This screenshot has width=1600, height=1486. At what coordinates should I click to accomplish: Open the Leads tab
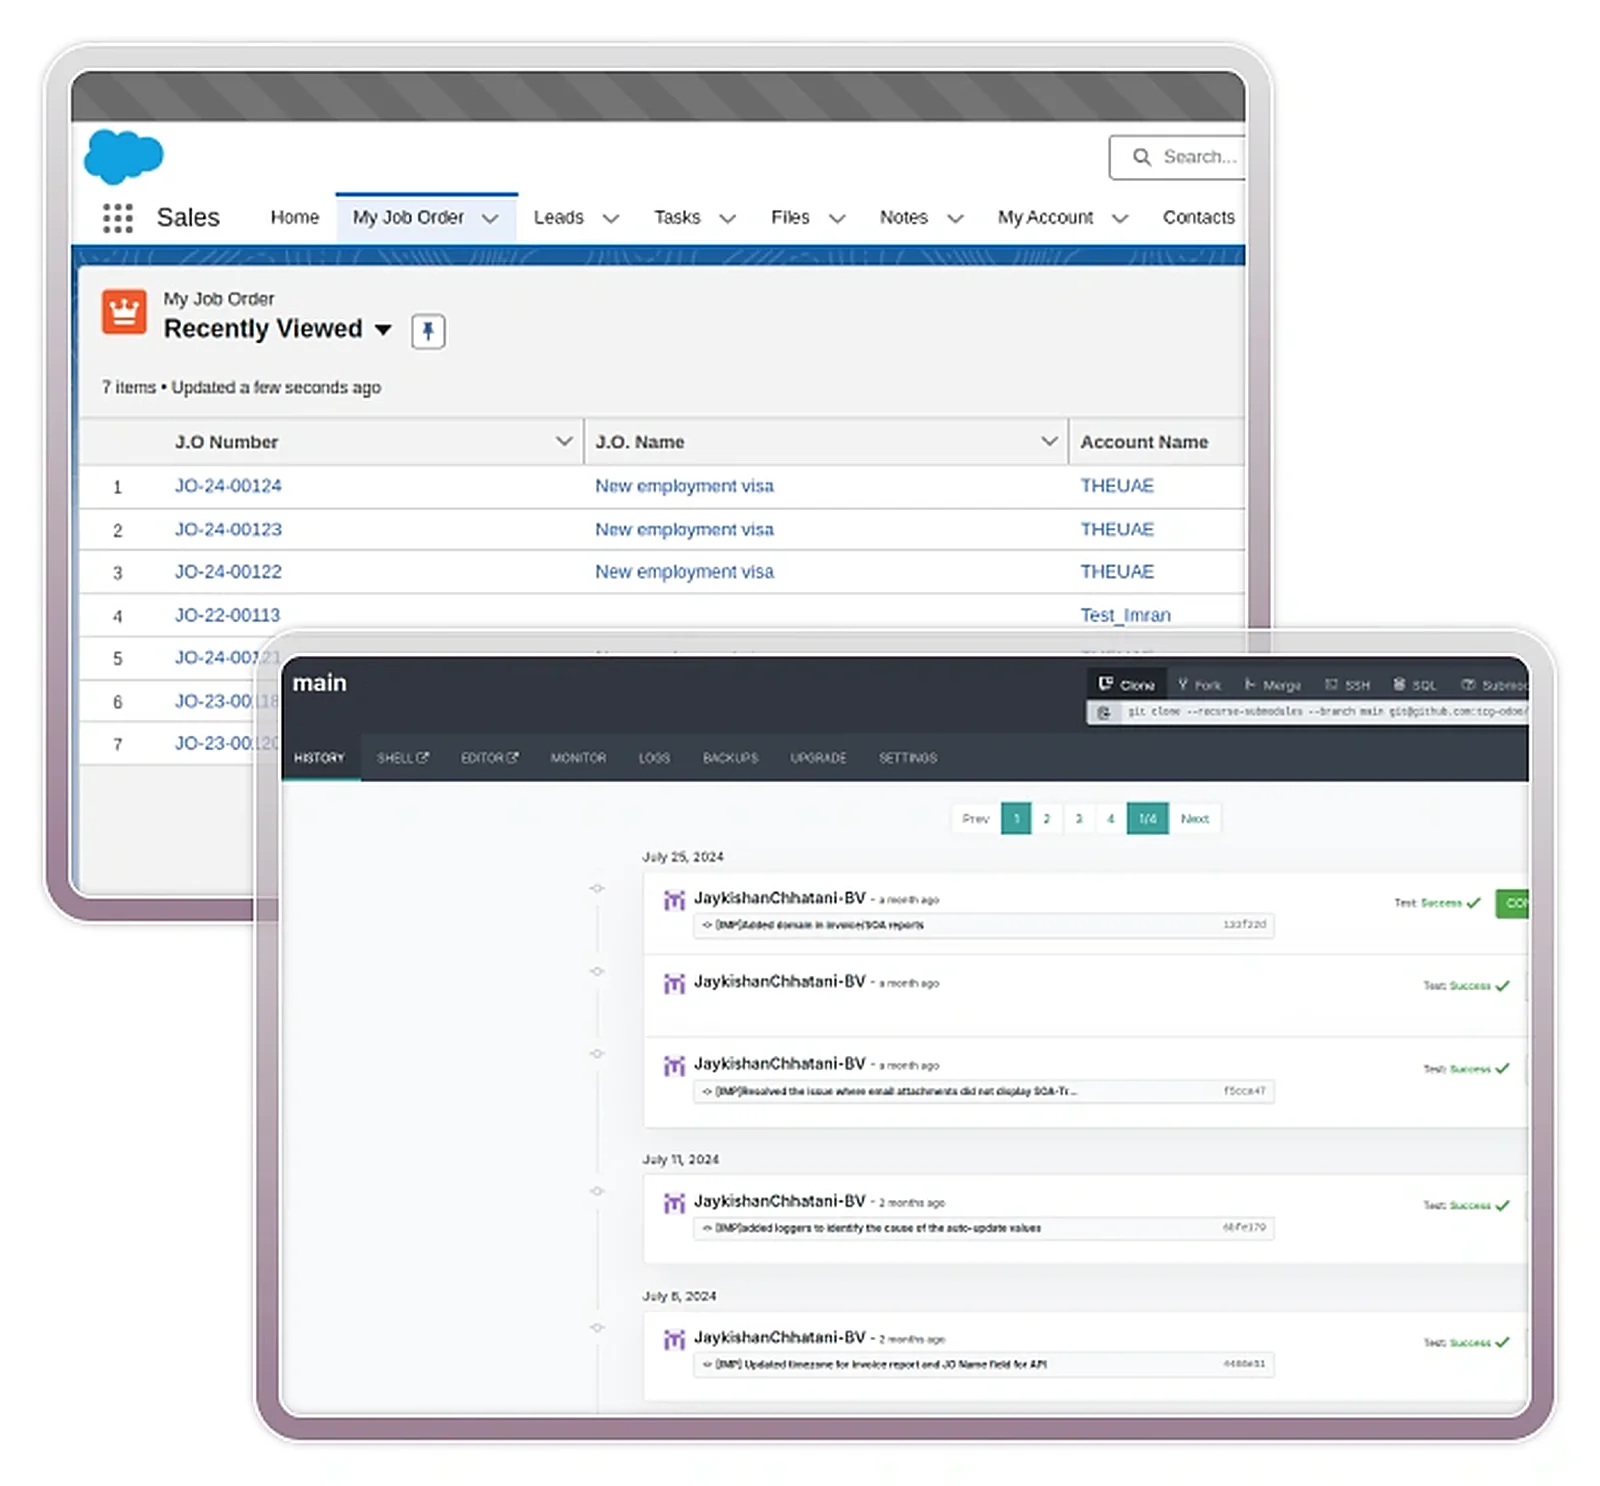coord(559,218)
